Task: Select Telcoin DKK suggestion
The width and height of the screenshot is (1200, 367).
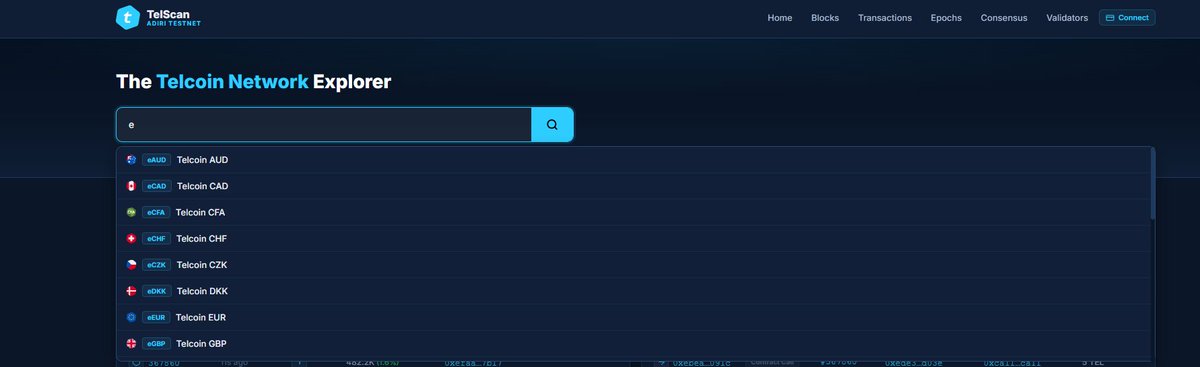Action: pos(634,291)
